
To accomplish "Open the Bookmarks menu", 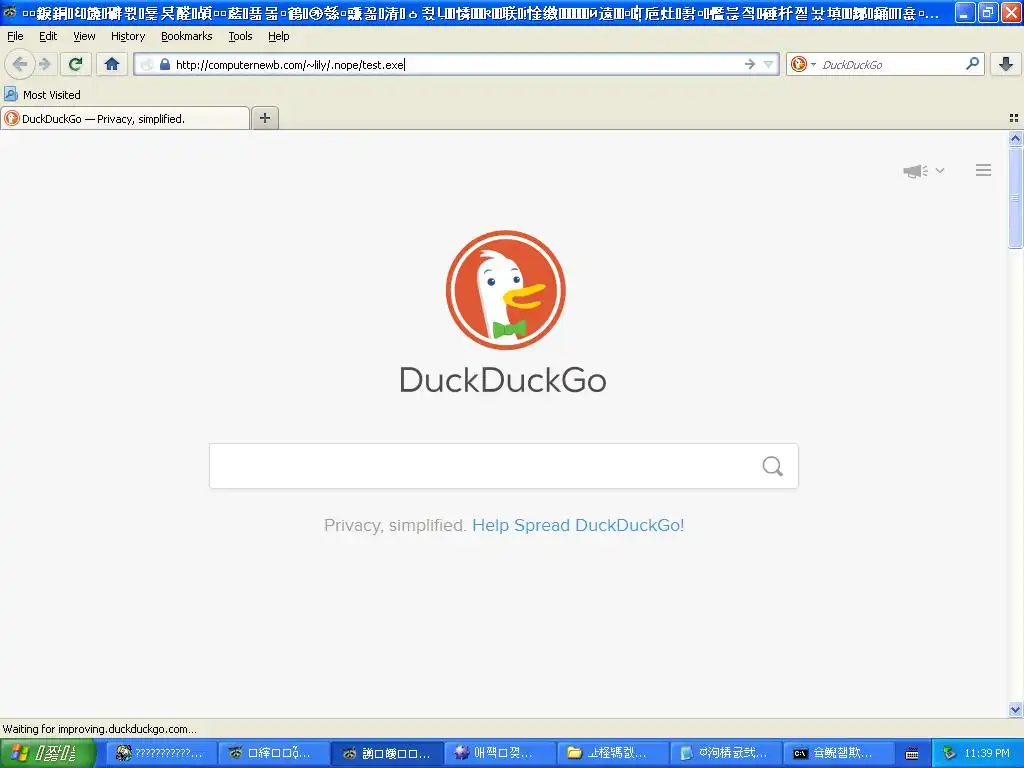I will tap(187, 36).
